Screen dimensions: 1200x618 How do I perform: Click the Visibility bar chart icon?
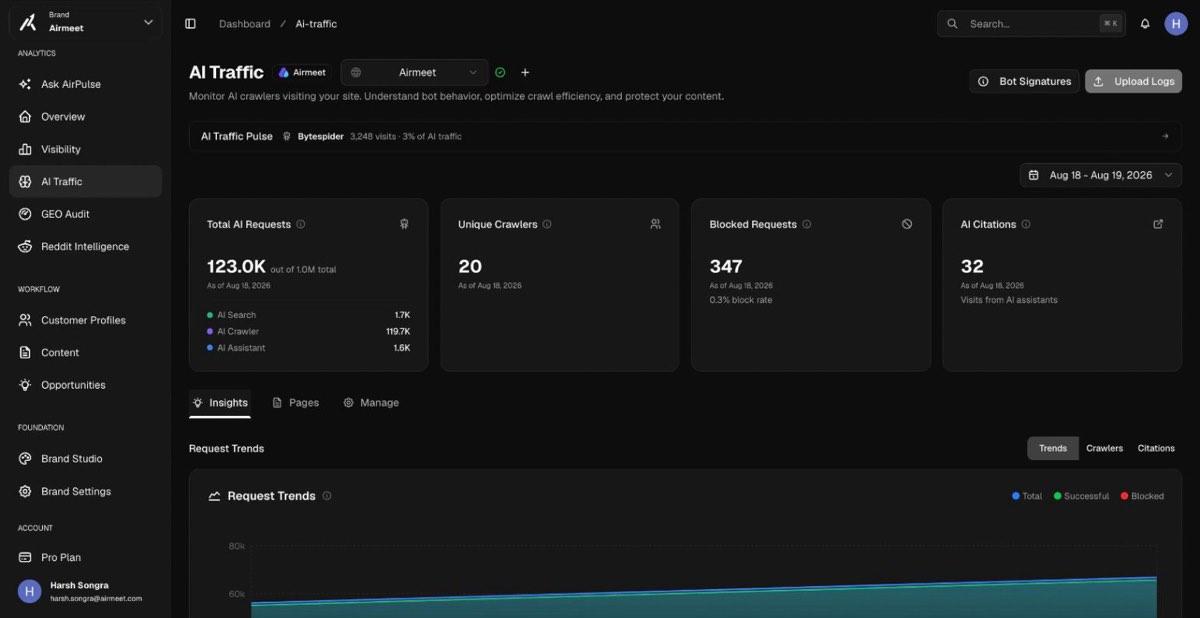(x=25, y=149)
